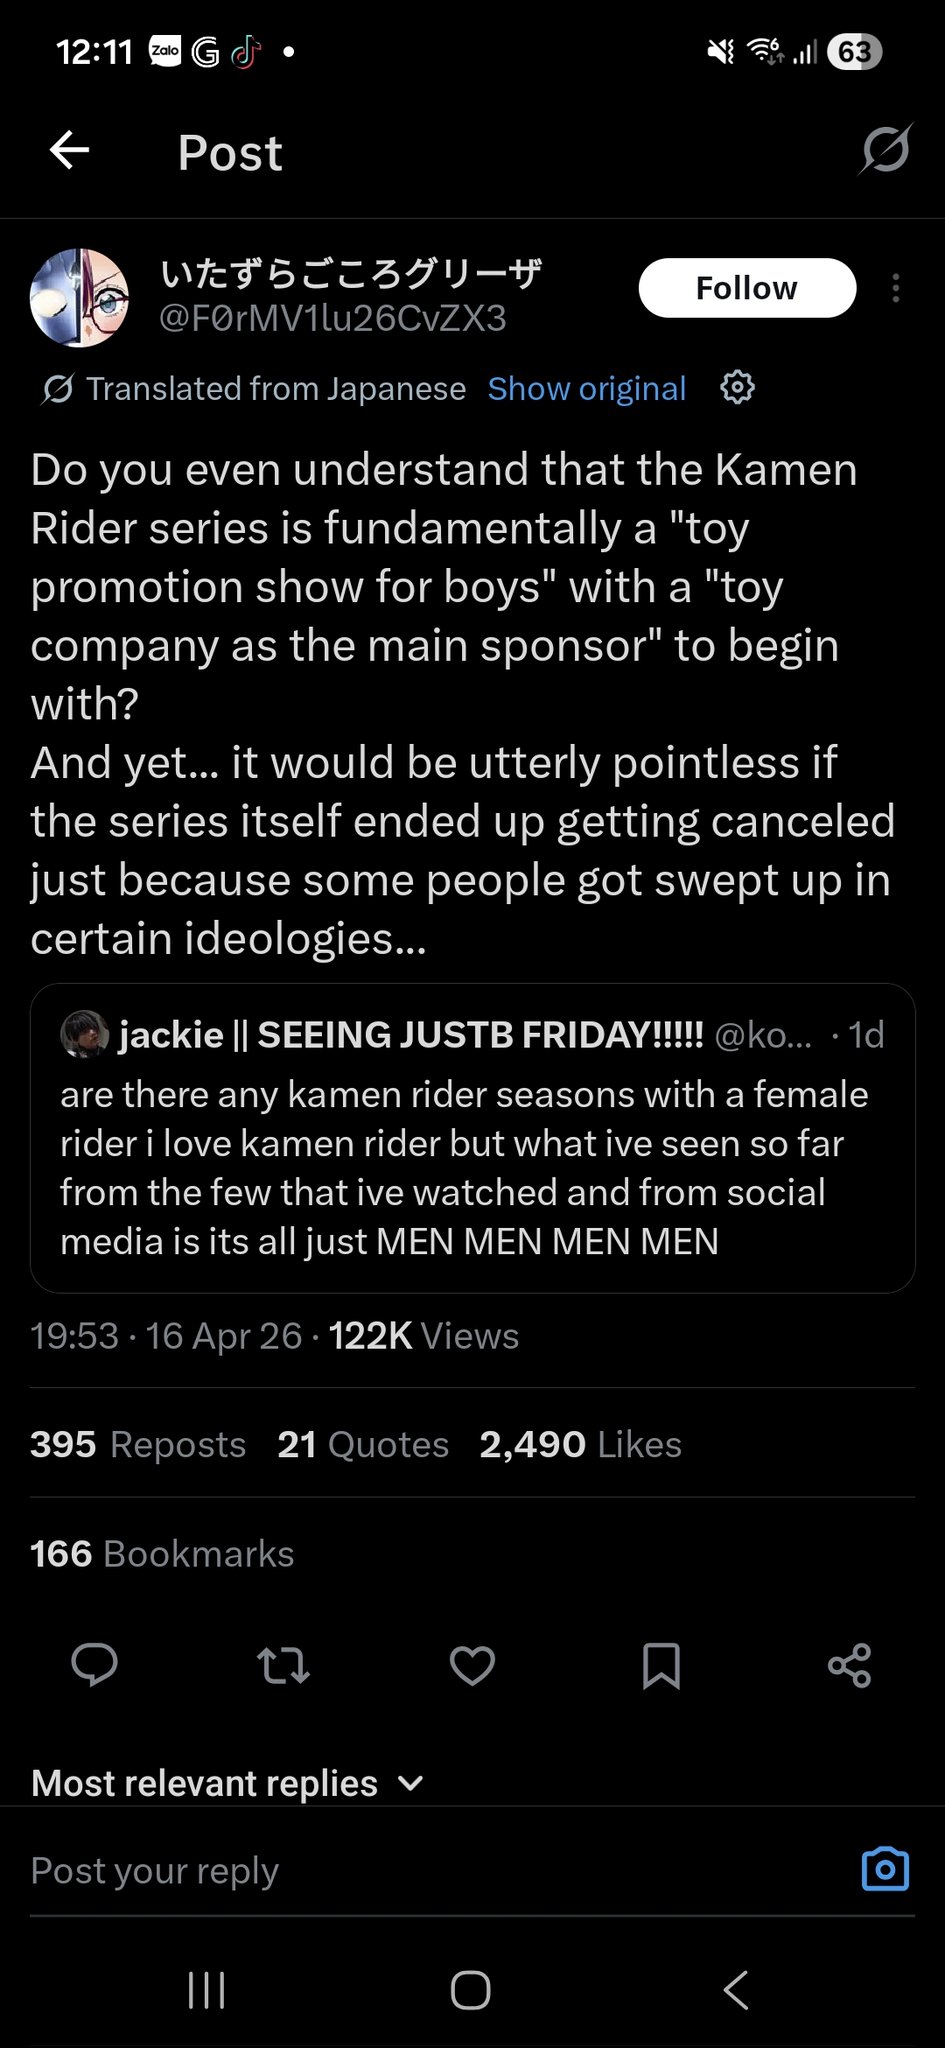Attach photo using camera icon
This screenshot has width=945, height=2048.
(x=885, y=1869)
